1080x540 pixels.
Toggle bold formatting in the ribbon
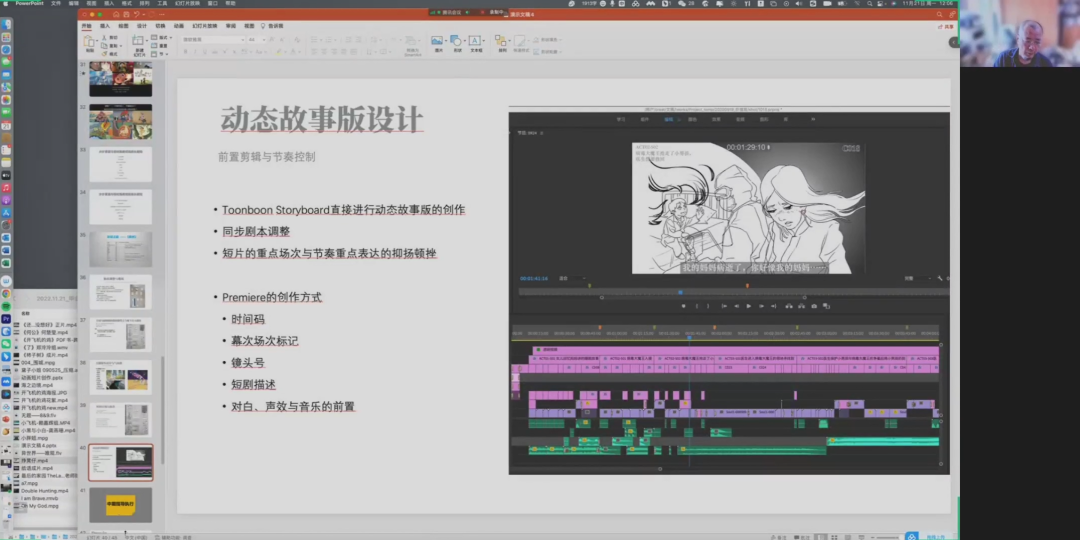click(186, 52)
